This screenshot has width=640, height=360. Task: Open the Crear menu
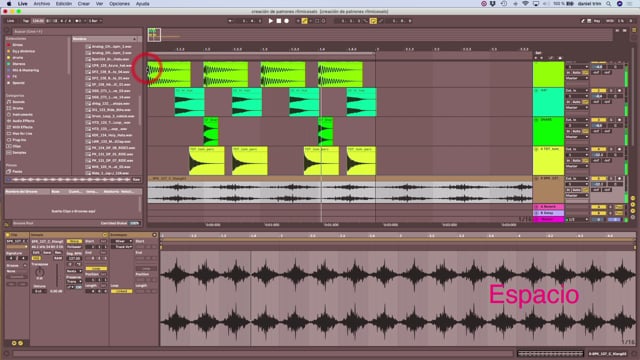[x=84, y=4]
